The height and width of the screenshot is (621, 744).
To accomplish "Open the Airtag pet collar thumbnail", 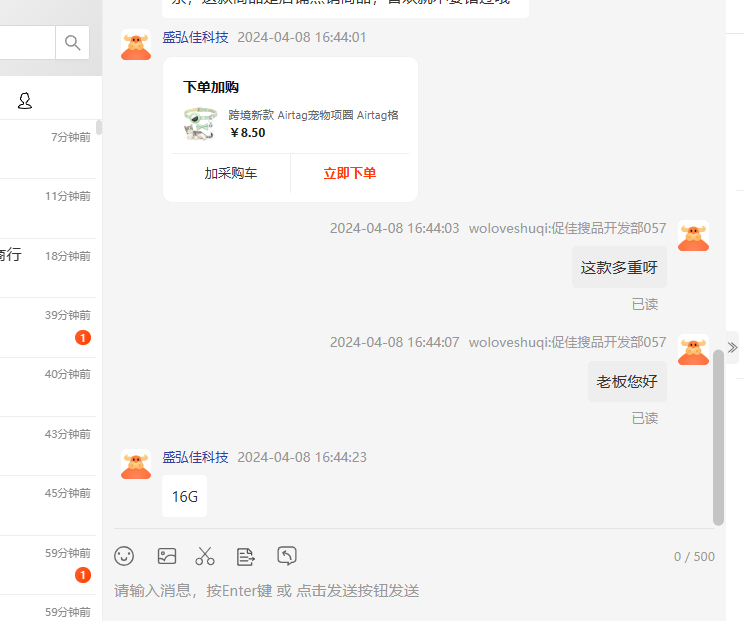I will (200, 124).
